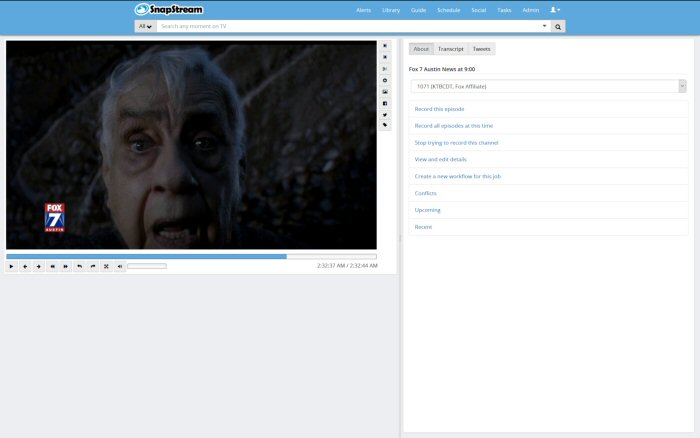700x438 pixels.
Task: Mute audio with the speaker icon
Action: coord(120,267)
